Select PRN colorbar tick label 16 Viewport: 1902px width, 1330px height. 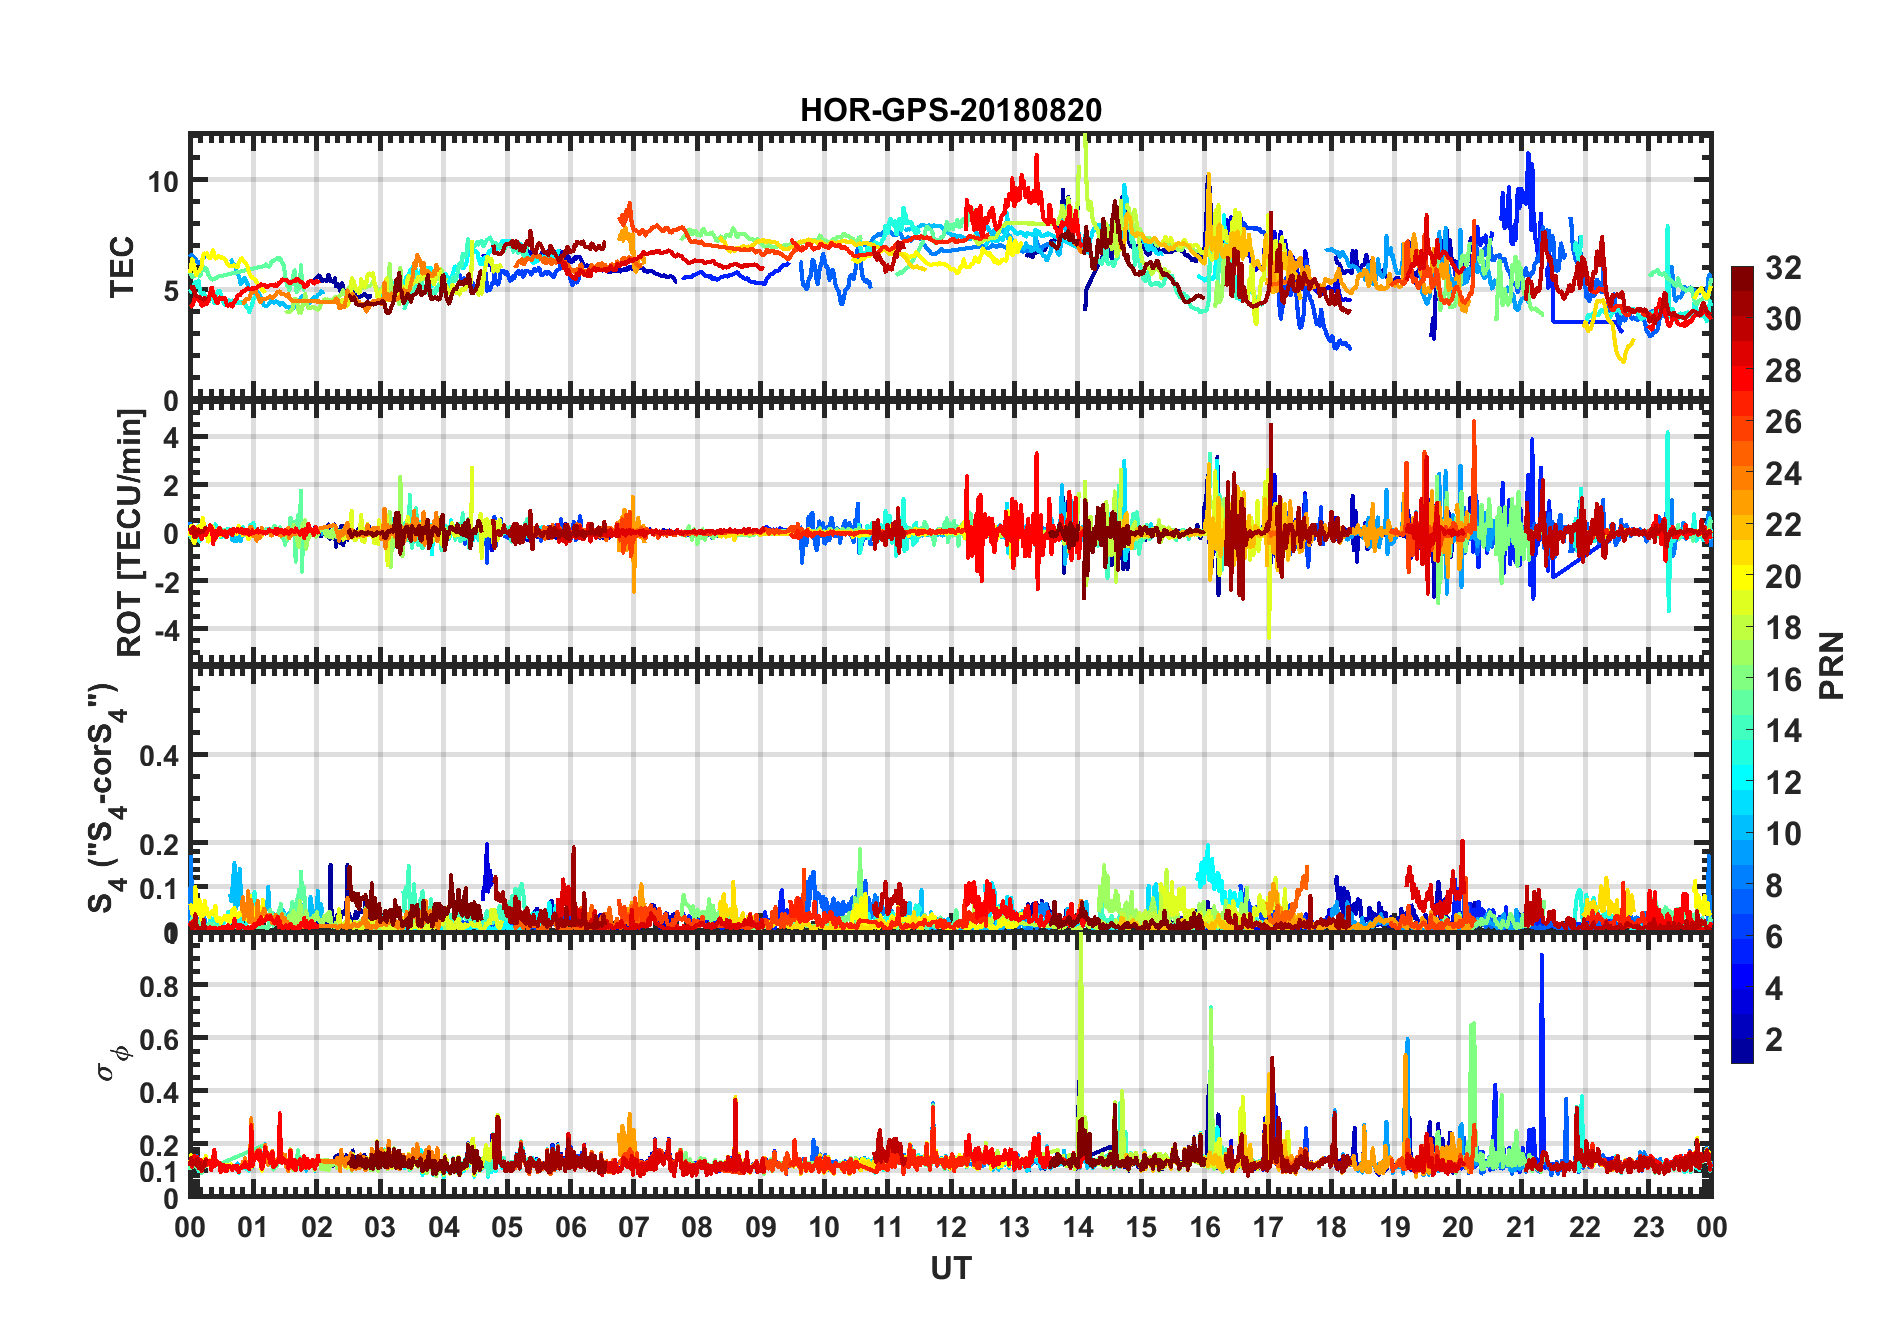1783,679
